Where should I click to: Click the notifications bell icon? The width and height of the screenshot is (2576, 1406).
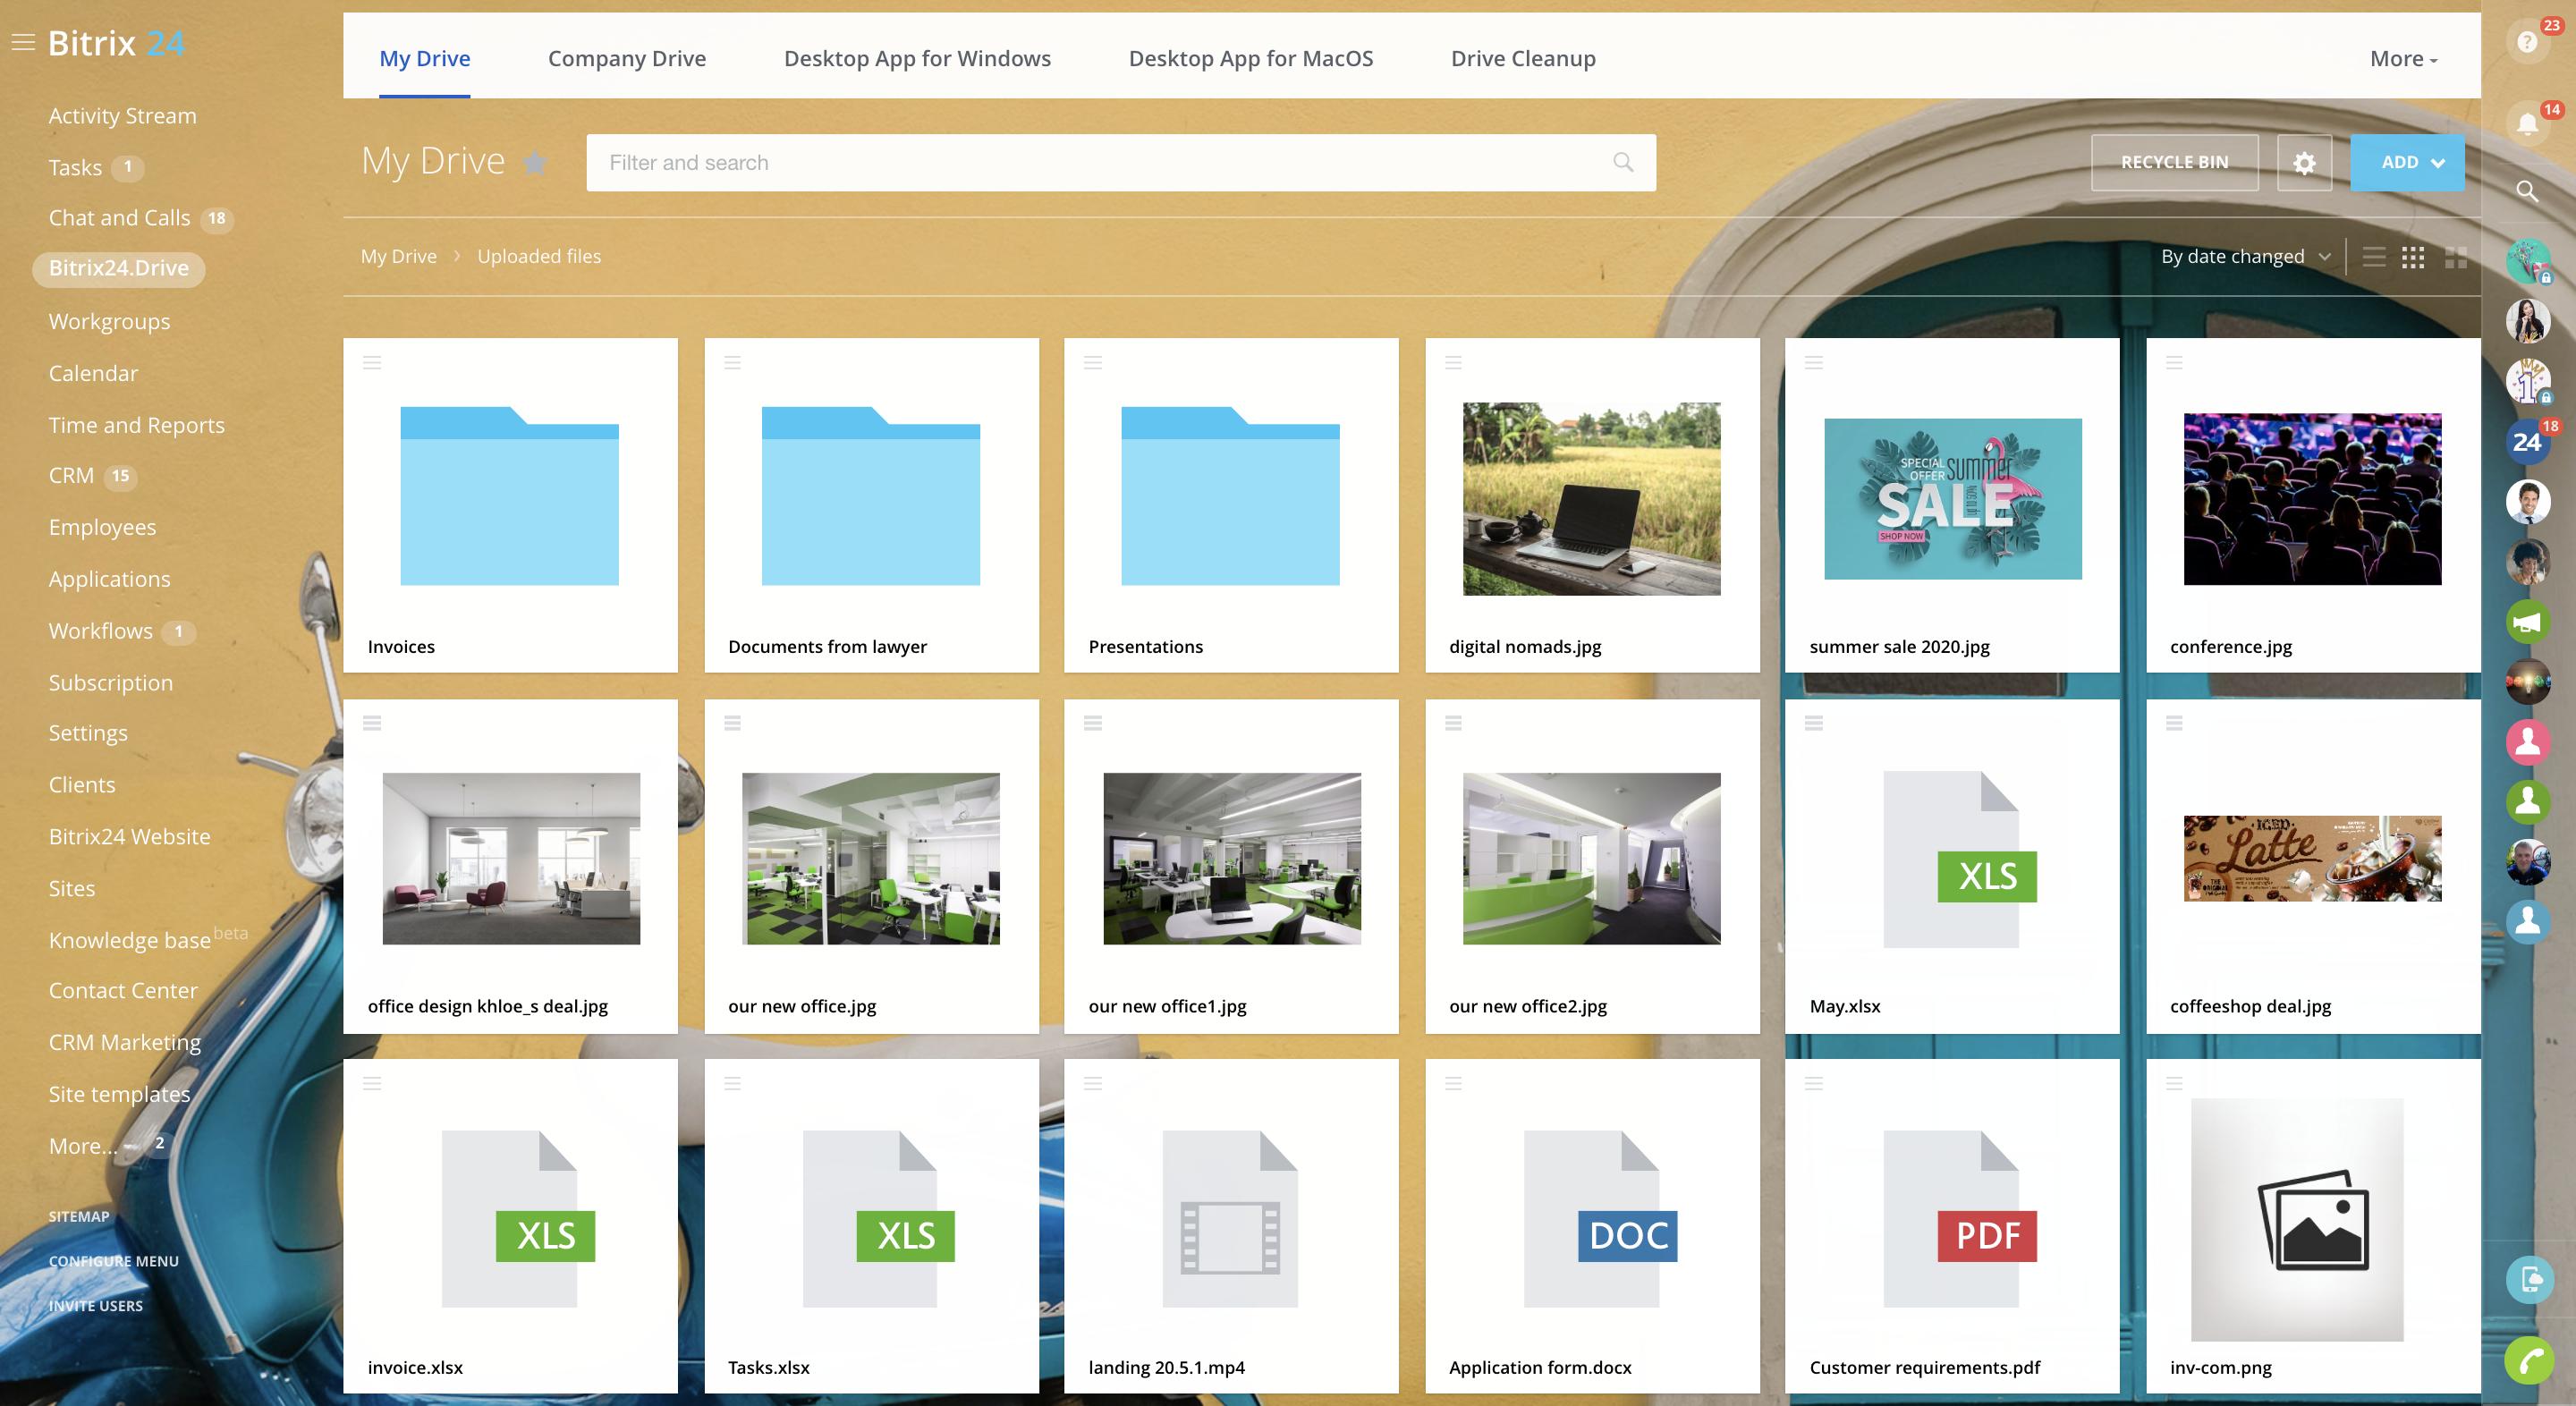(2527, 124)
